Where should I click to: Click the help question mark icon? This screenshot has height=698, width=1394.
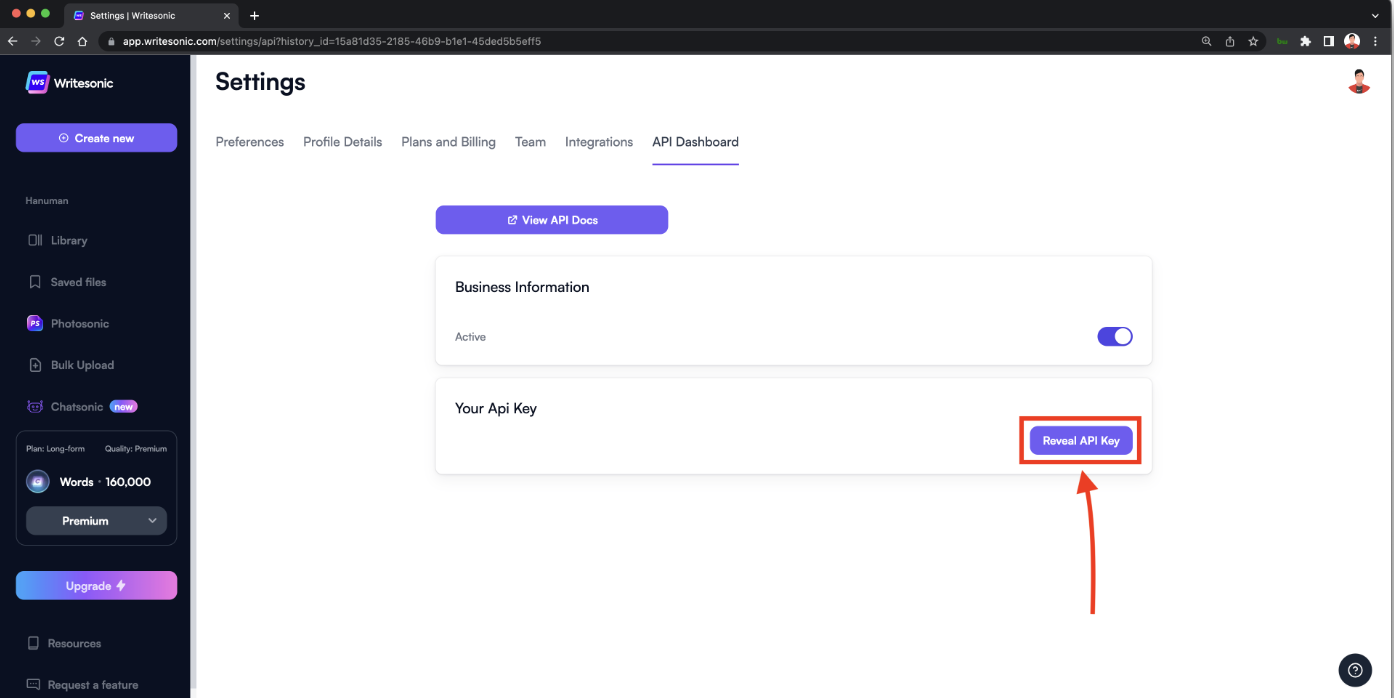coord(1354,670)
